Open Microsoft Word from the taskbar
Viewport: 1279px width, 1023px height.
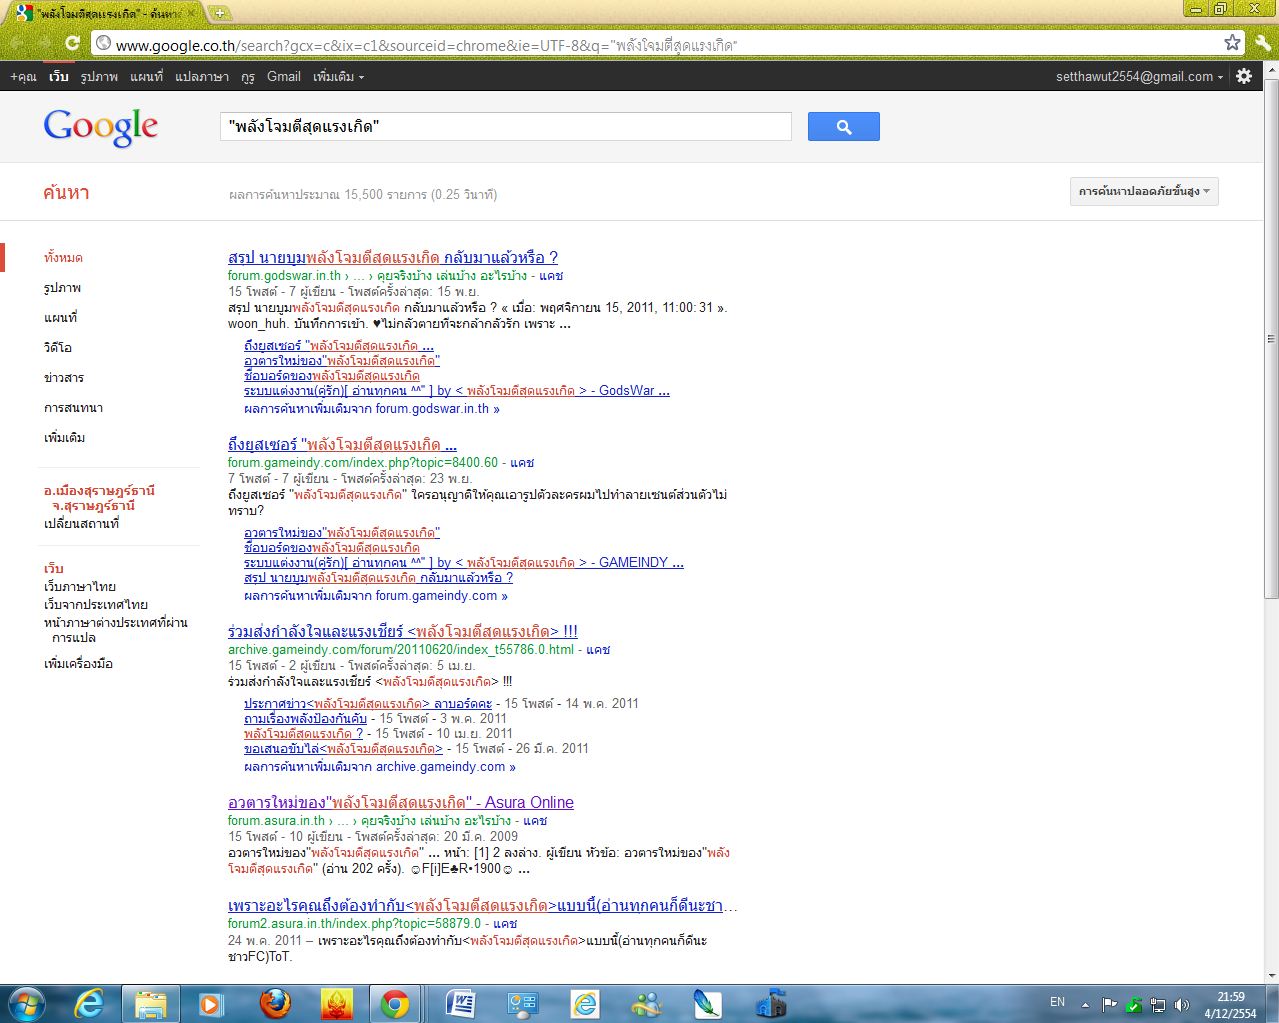coord(461,1004)
